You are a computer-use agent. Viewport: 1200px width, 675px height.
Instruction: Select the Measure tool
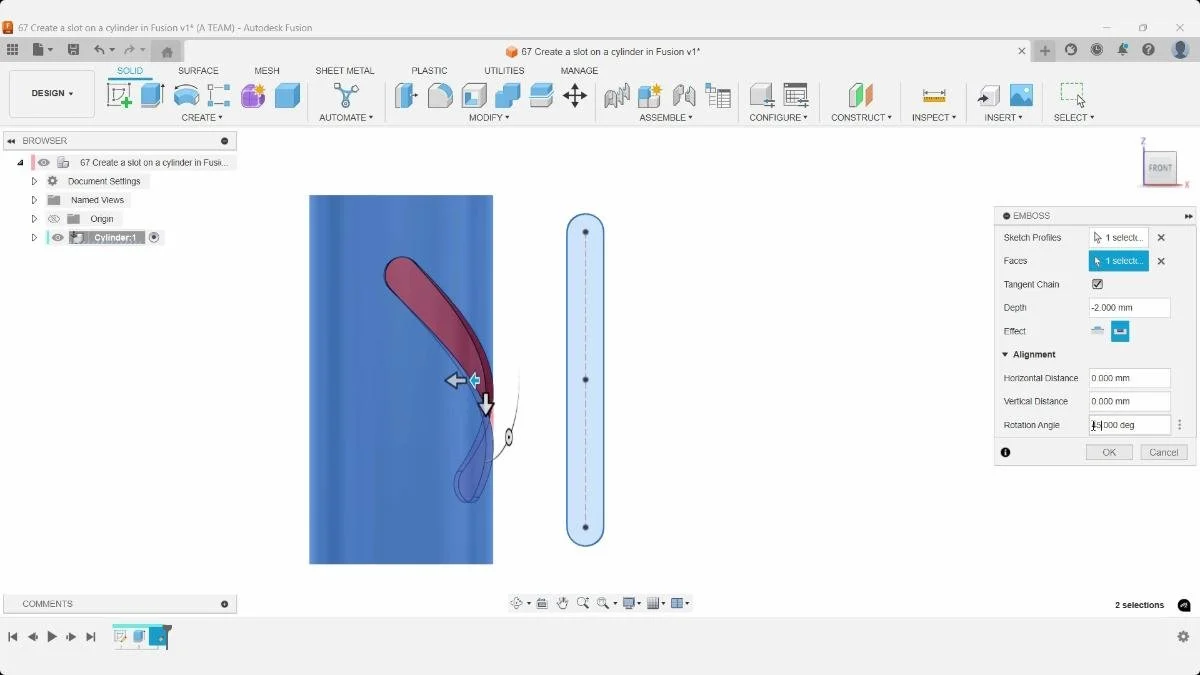click(x=934, y=95)
